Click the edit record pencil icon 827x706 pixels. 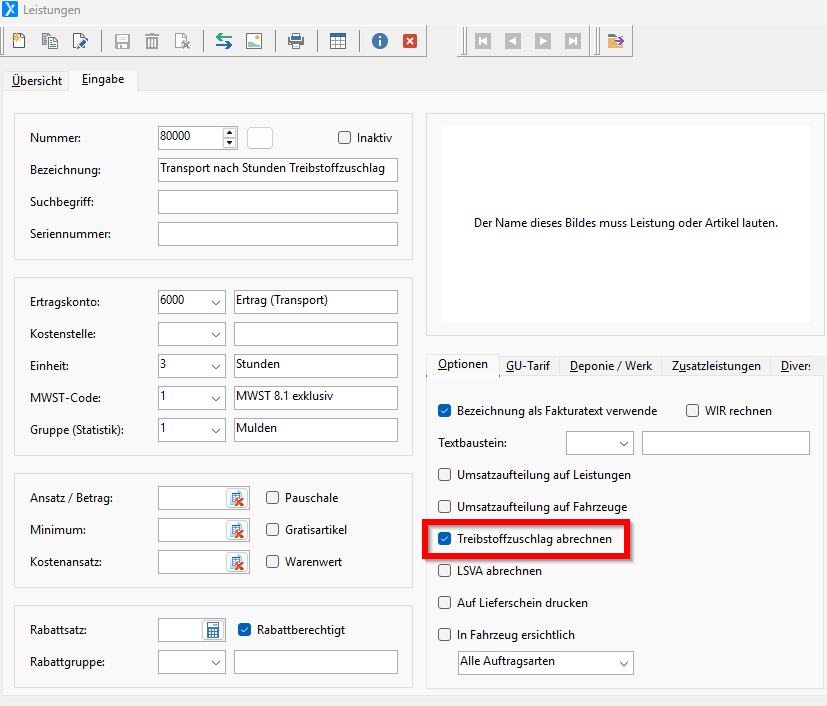79,41
